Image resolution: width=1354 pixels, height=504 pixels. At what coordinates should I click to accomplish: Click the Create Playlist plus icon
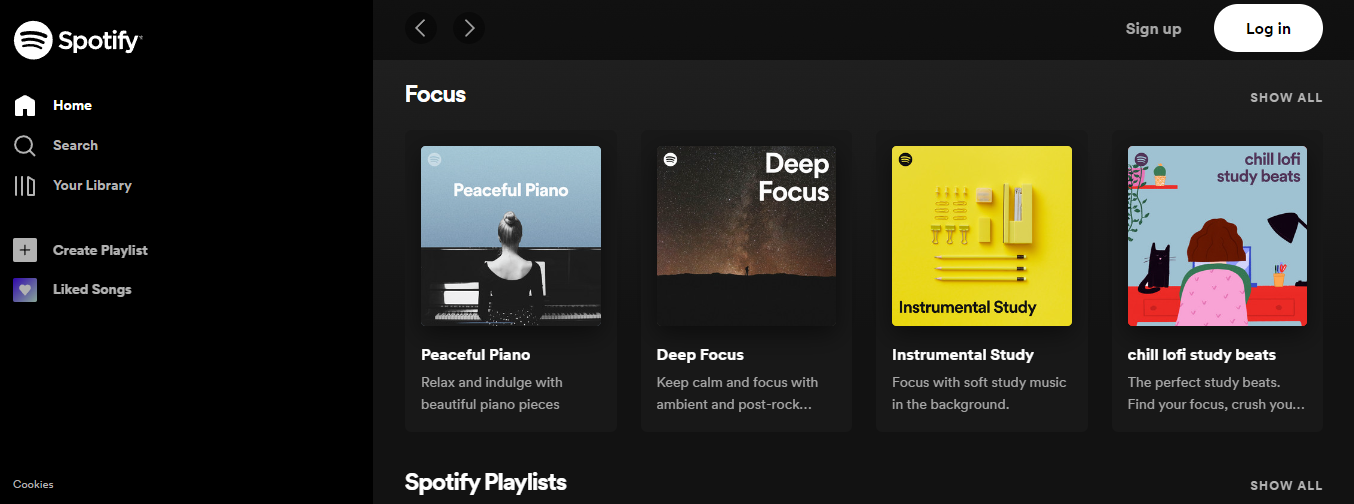click(25, 250)
